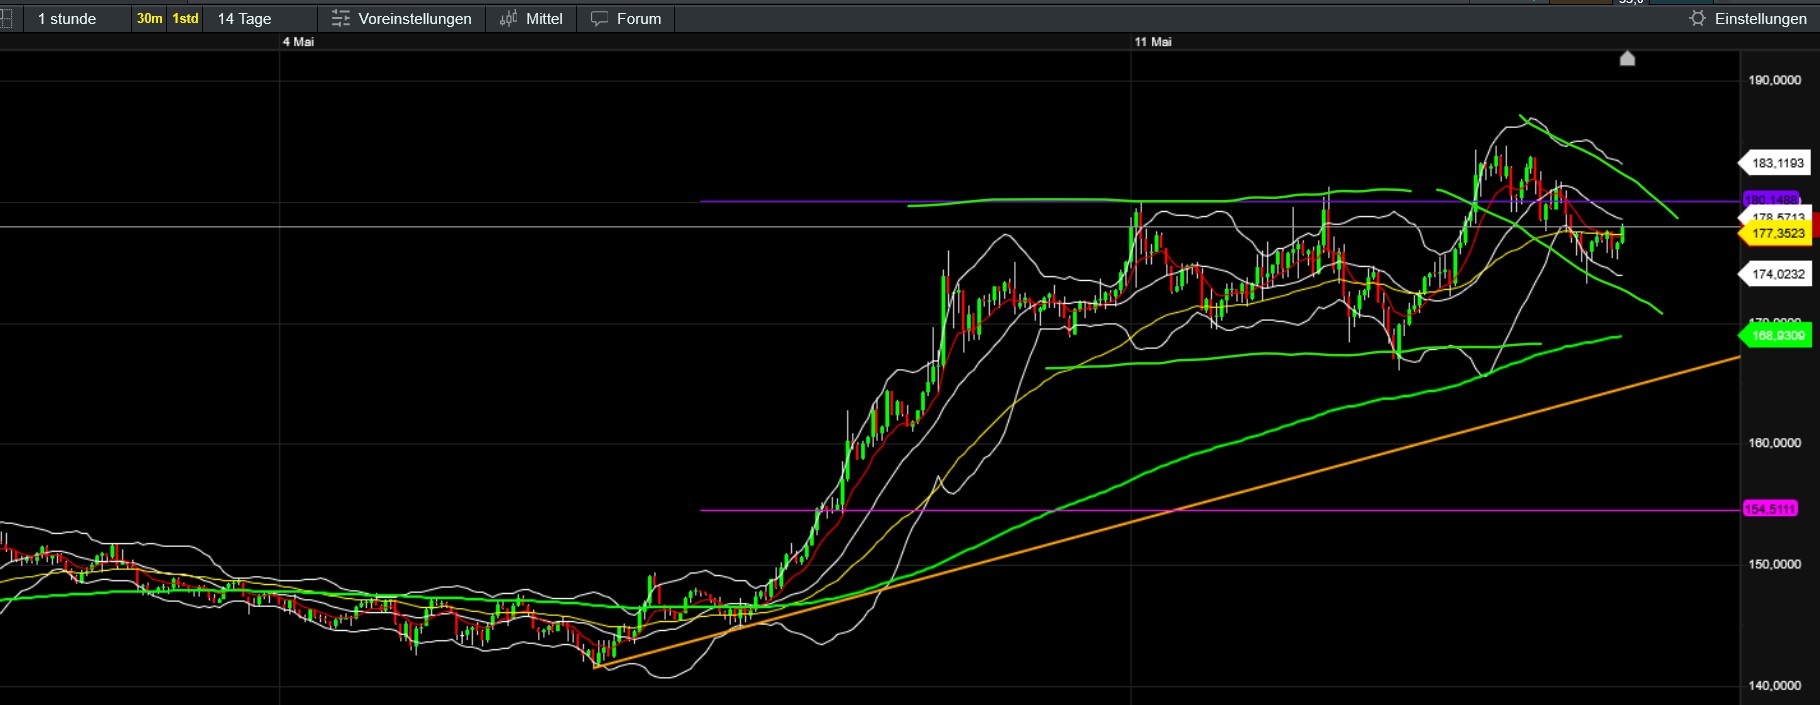Select the magenta horizontal line
The width and height of the screenshot is (1820, 705).
click(x=1220, y=510)
